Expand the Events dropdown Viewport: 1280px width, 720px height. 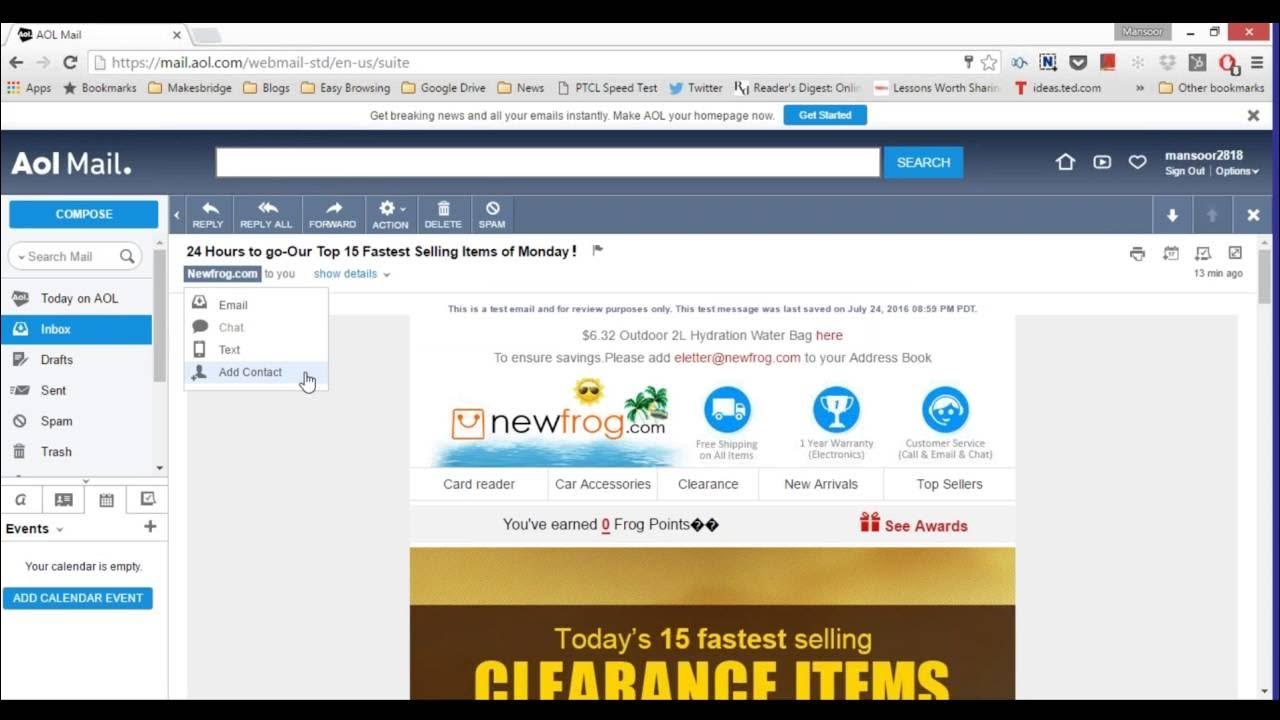tap(35, 529)
